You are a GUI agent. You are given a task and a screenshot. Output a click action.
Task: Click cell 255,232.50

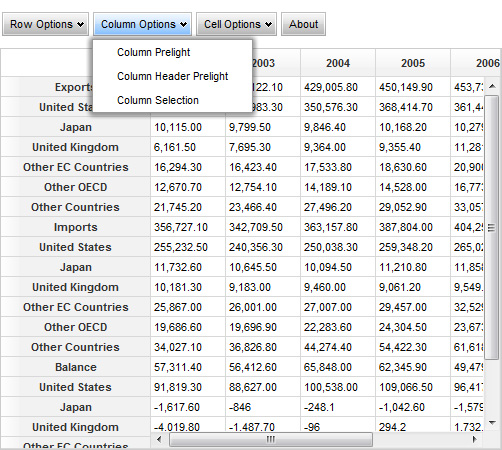click(188, 247)
